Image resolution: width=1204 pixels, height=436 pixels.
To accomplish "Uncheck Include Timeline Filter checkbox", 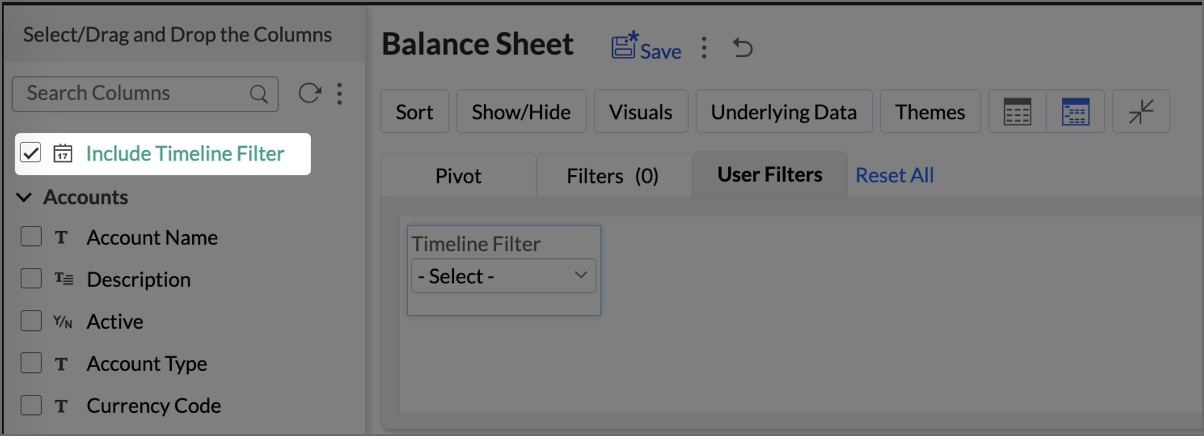I will [x=30, y=154].
